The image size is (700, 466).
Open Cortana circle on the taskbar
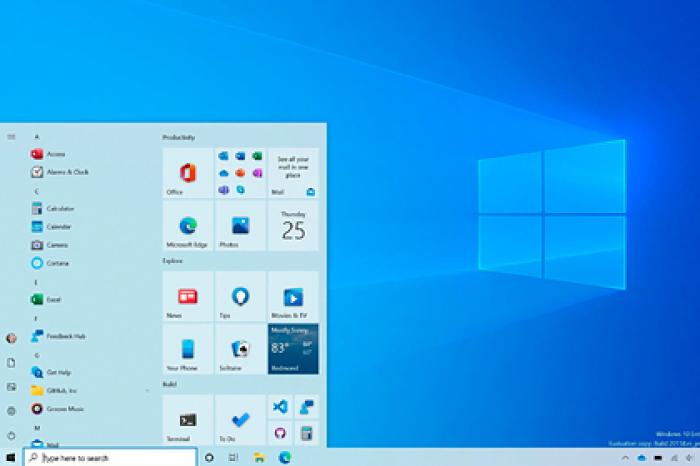[x=209, y=458]
